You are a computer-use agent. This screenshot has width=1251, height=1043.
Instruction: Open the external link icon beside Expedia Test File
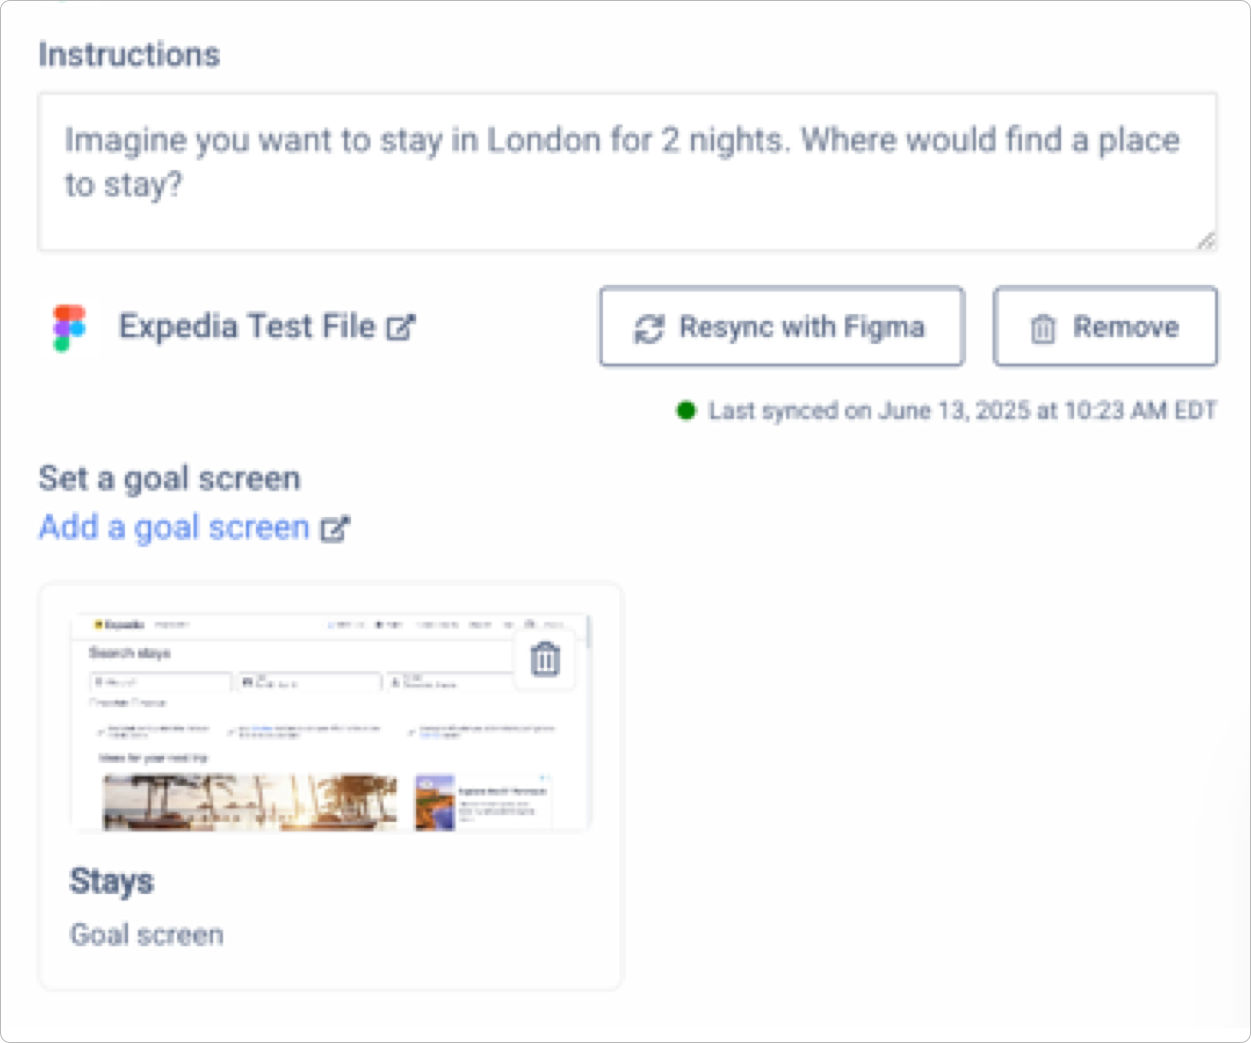coord(401,327)
